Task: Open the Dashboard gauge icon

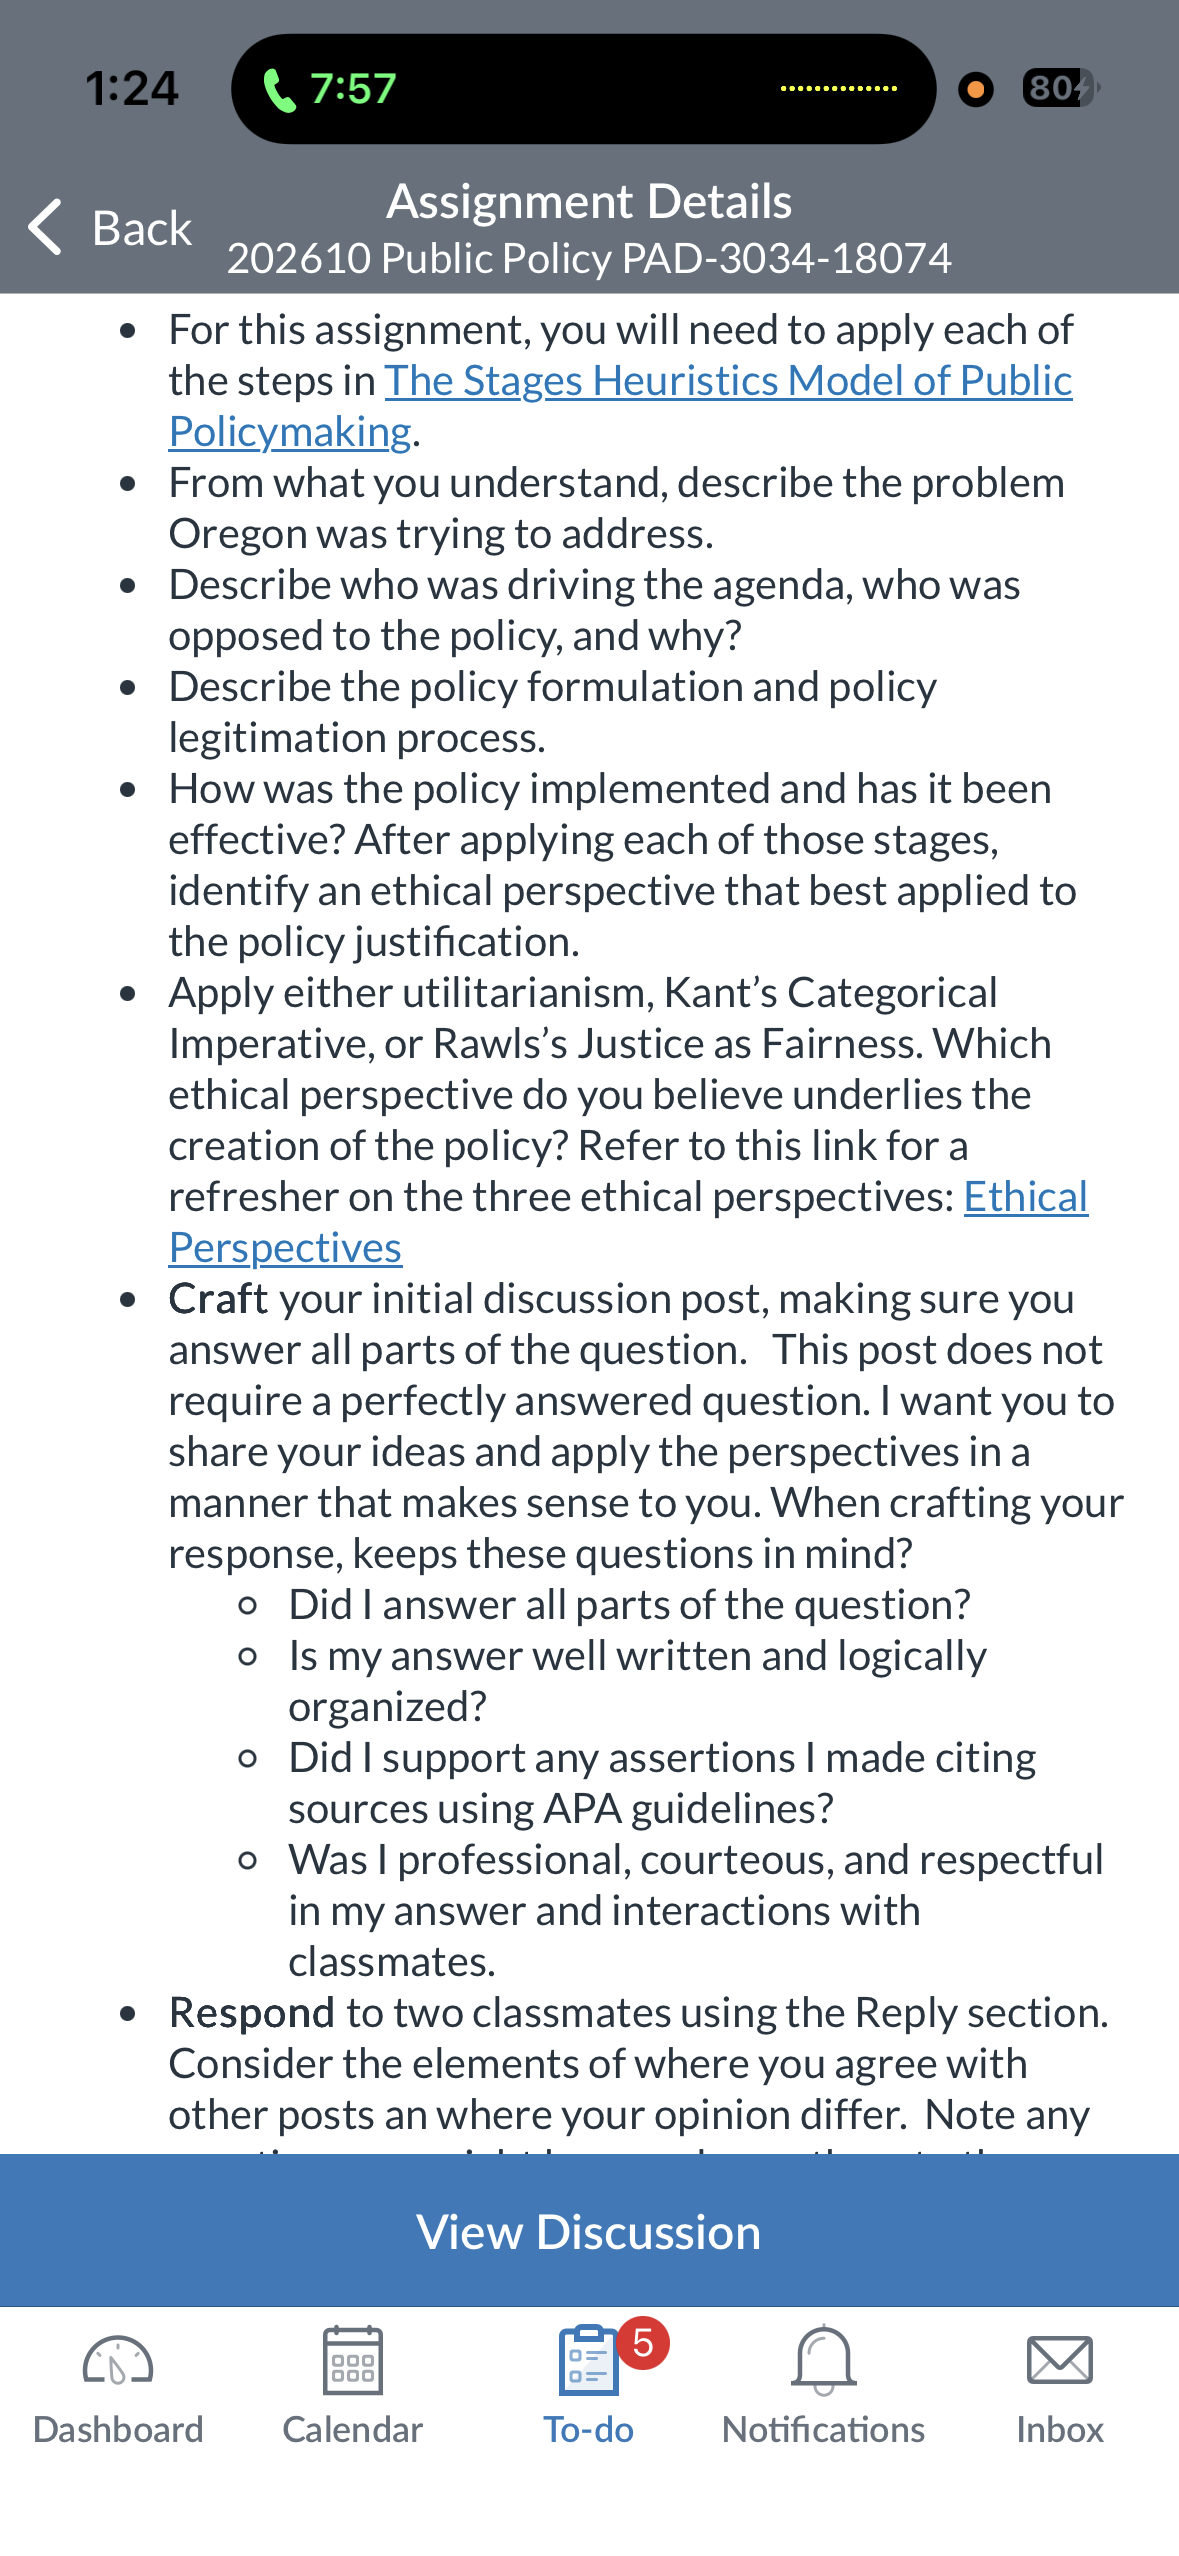Action: click(118, 2361)
